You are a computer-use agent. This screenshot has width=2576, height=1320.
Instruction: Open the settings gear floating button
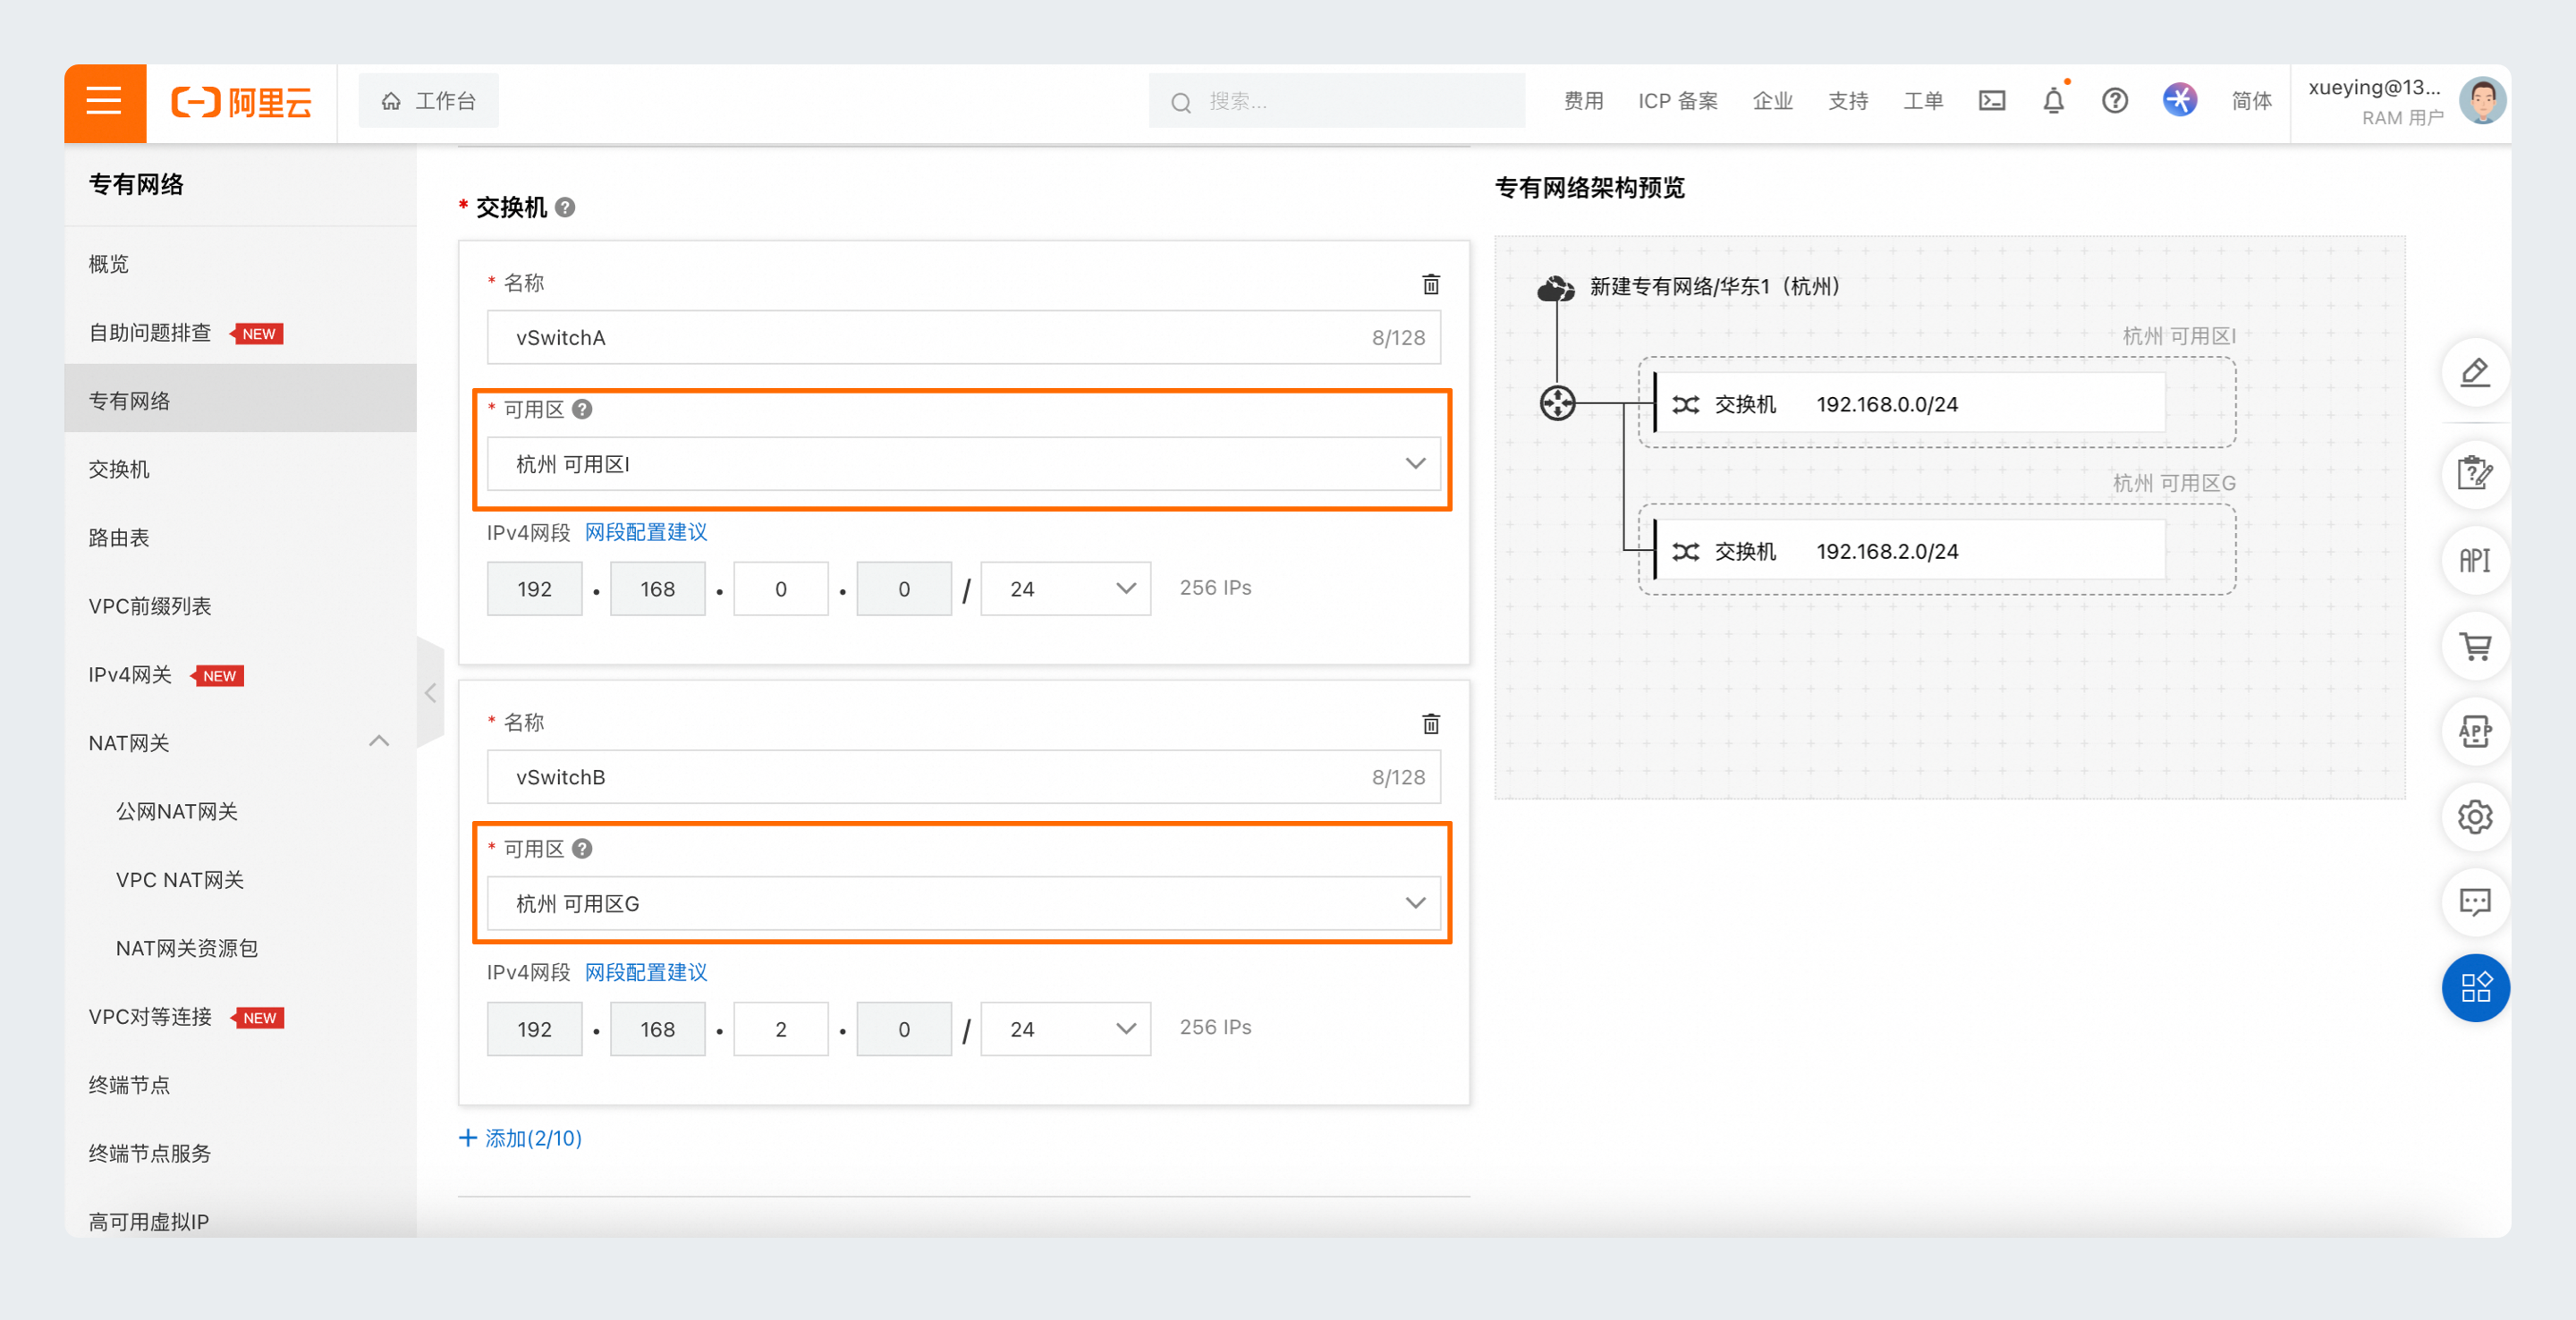pos(2474,817)
